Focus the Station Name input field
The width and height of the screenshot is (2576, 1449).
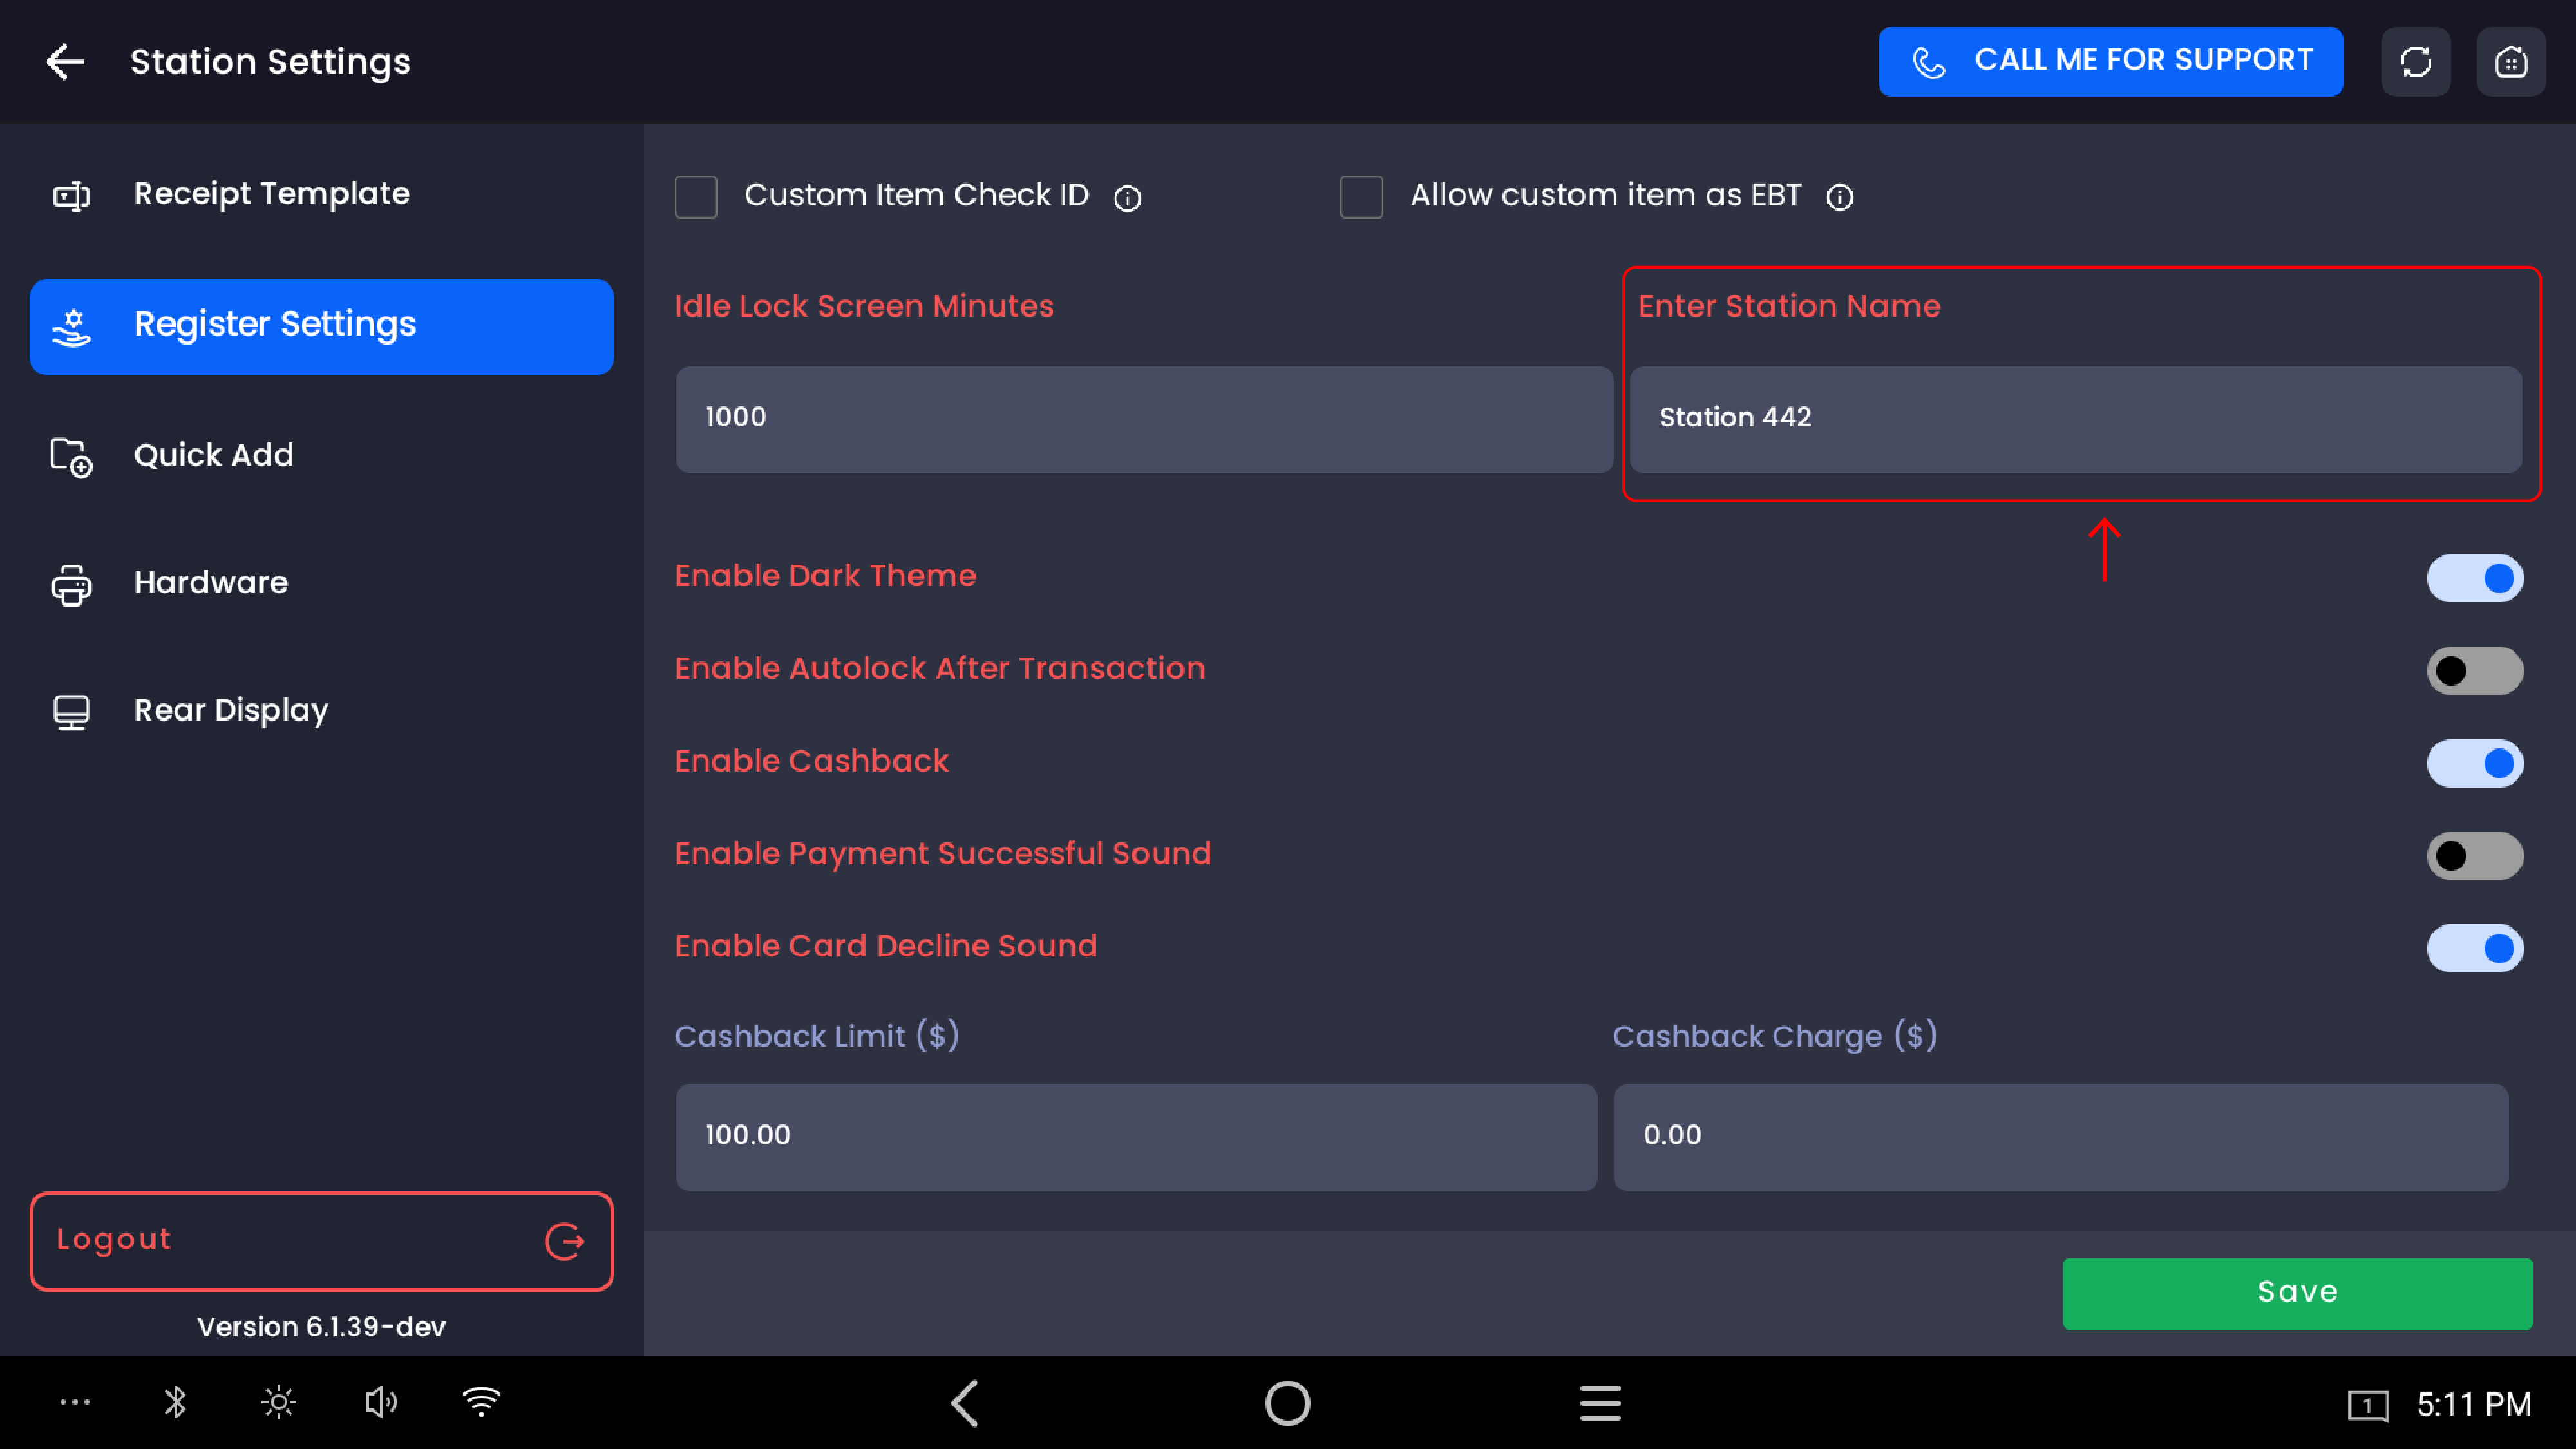pyautogui.click(x=2075, y=419)
